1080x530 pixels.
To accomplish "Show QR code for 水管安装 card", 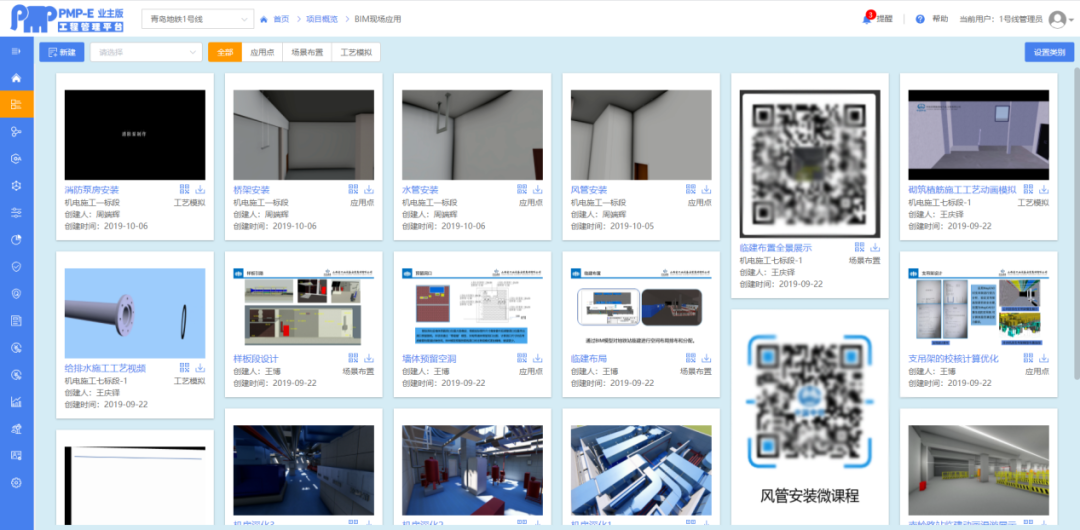I will [522, 190].
